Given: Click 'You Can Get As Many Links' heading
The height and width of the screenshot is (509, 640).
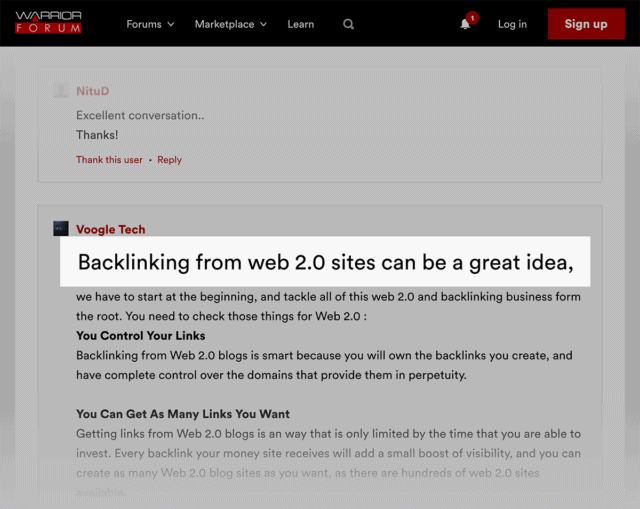Looking at the screenshot, I should (183, 414).
